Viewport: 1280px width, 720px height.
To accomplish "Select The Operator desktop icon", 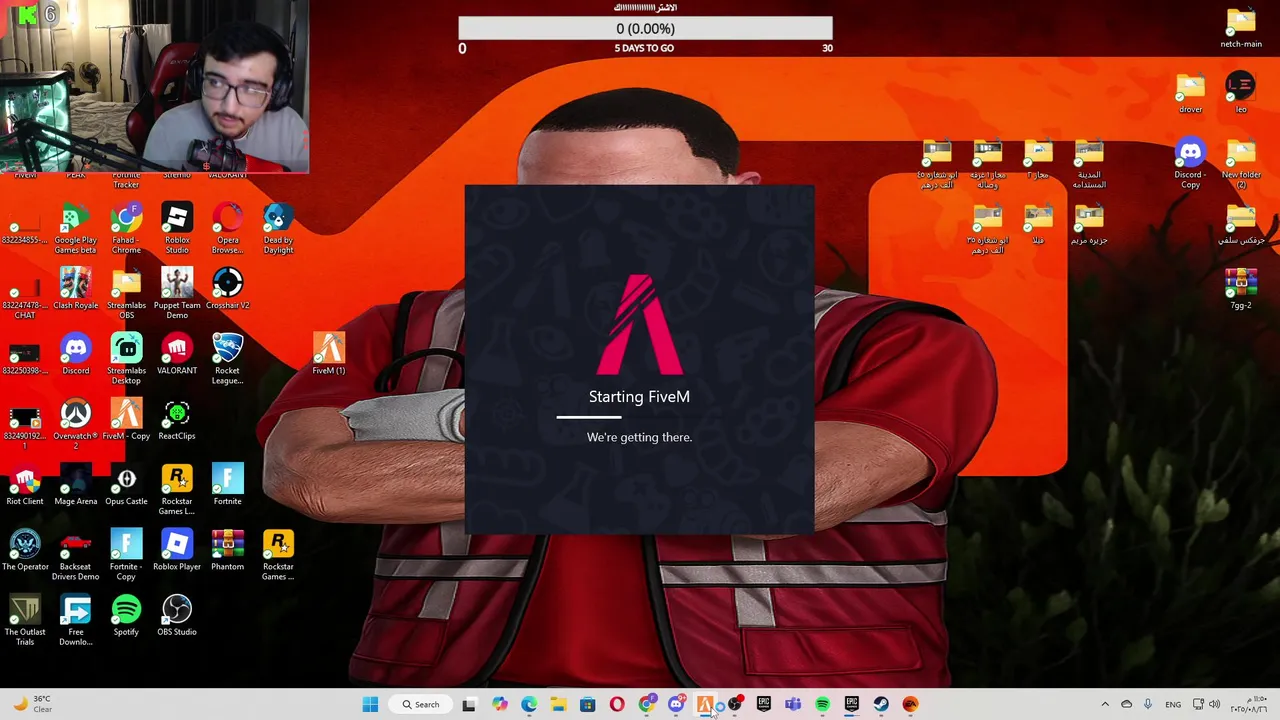I will (x=25, y=550).
